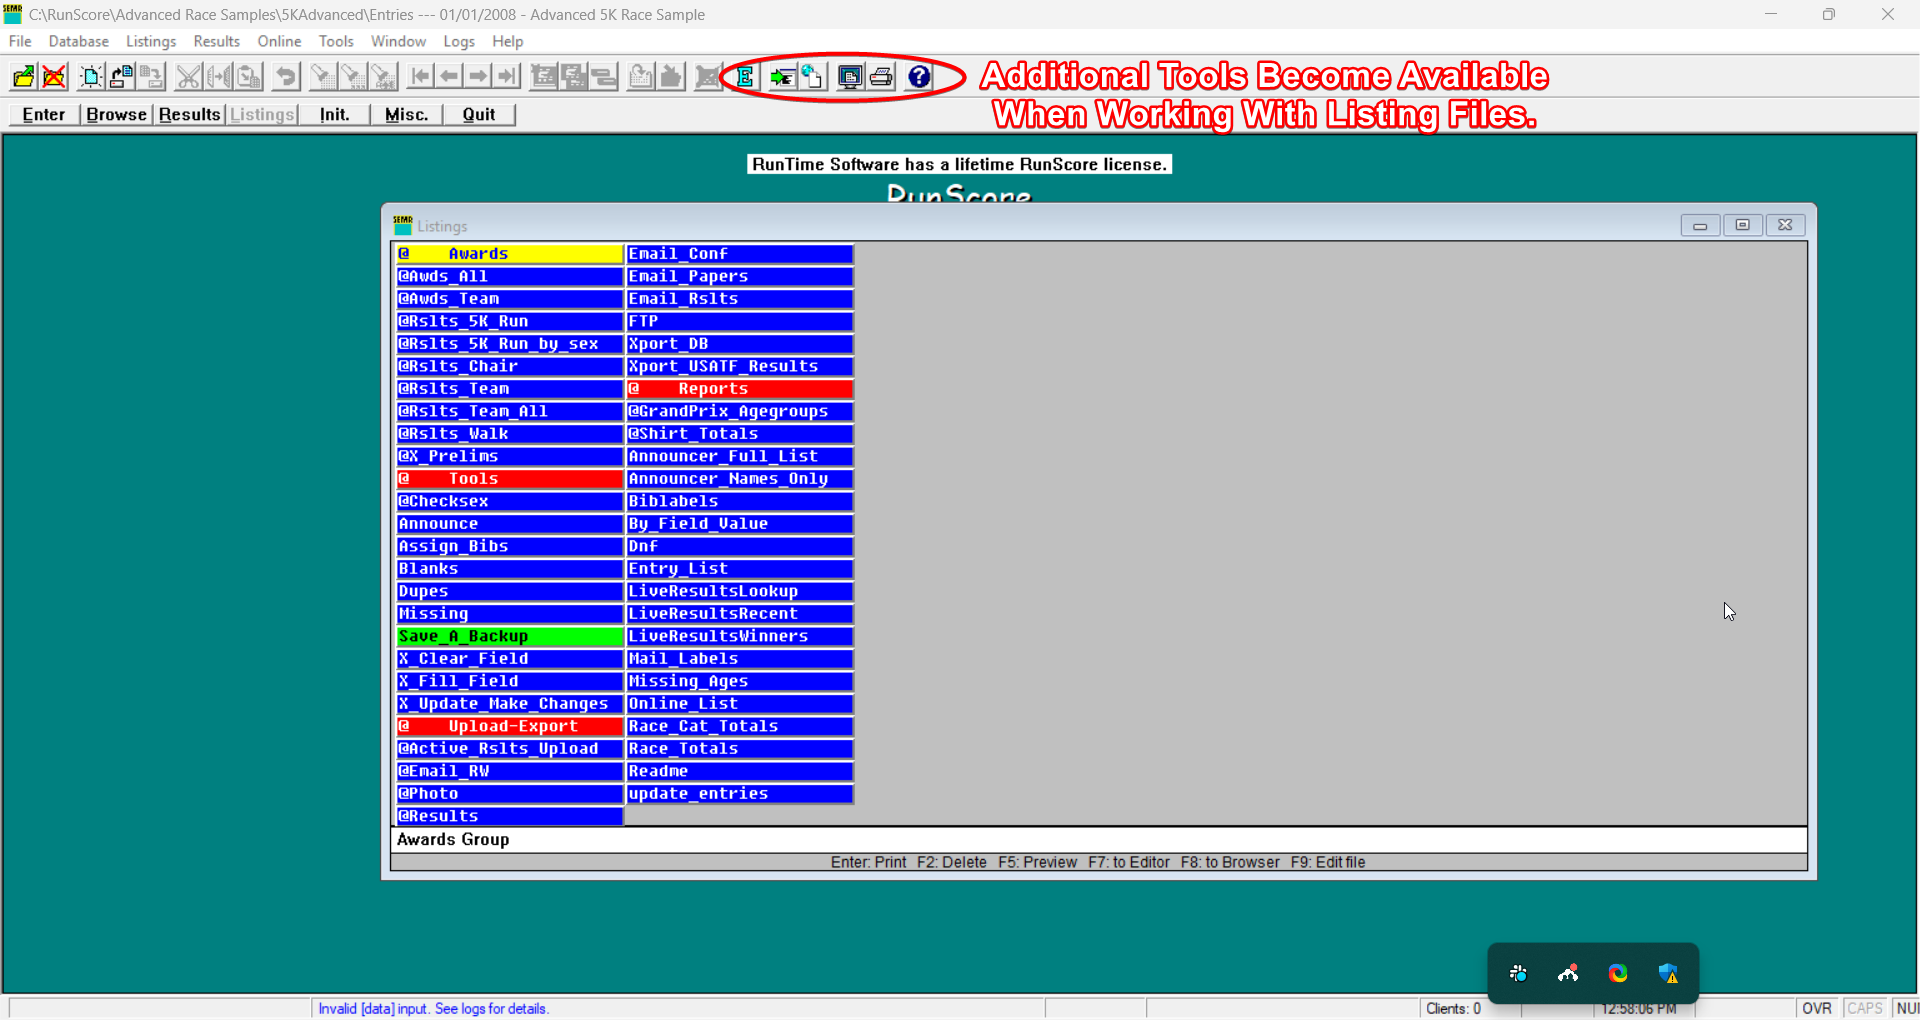The image size is (1920, 1020).
Task: Select the @Rslts_5K_Run listing
Action: 510,321
